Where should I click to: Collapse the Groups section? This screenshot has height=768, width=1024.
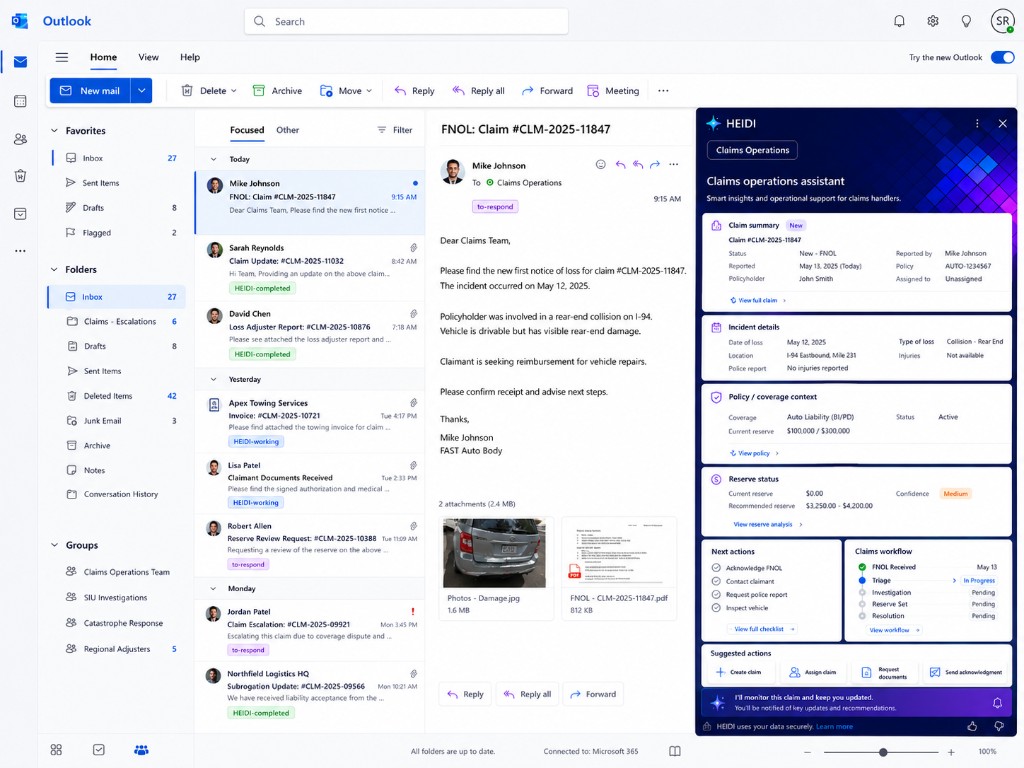pyautogui.click(x=54, y=545)
